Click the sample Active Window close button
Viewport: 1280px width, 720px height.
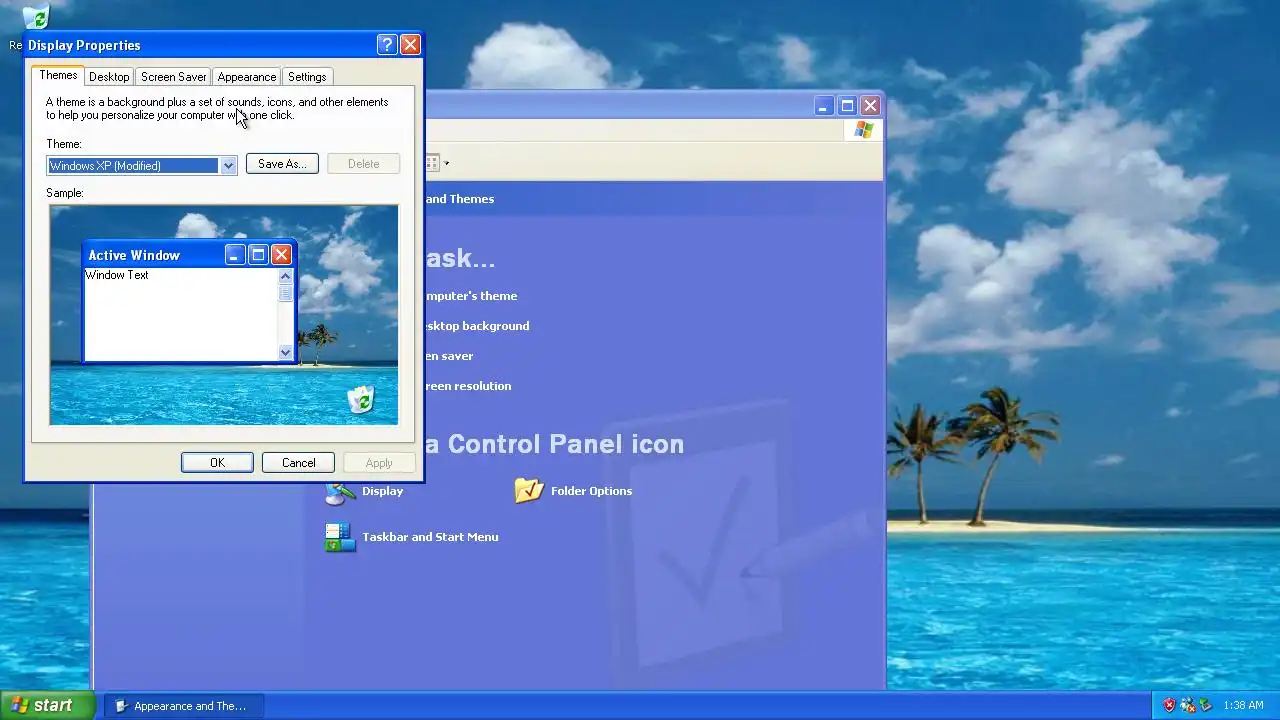tap(281, 255)
